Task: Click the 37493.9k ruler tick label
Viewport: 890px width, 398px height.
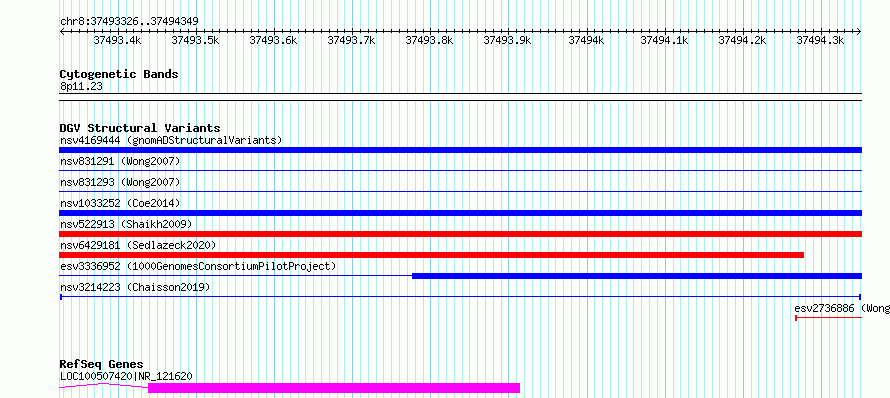Action: click(507, 40)
